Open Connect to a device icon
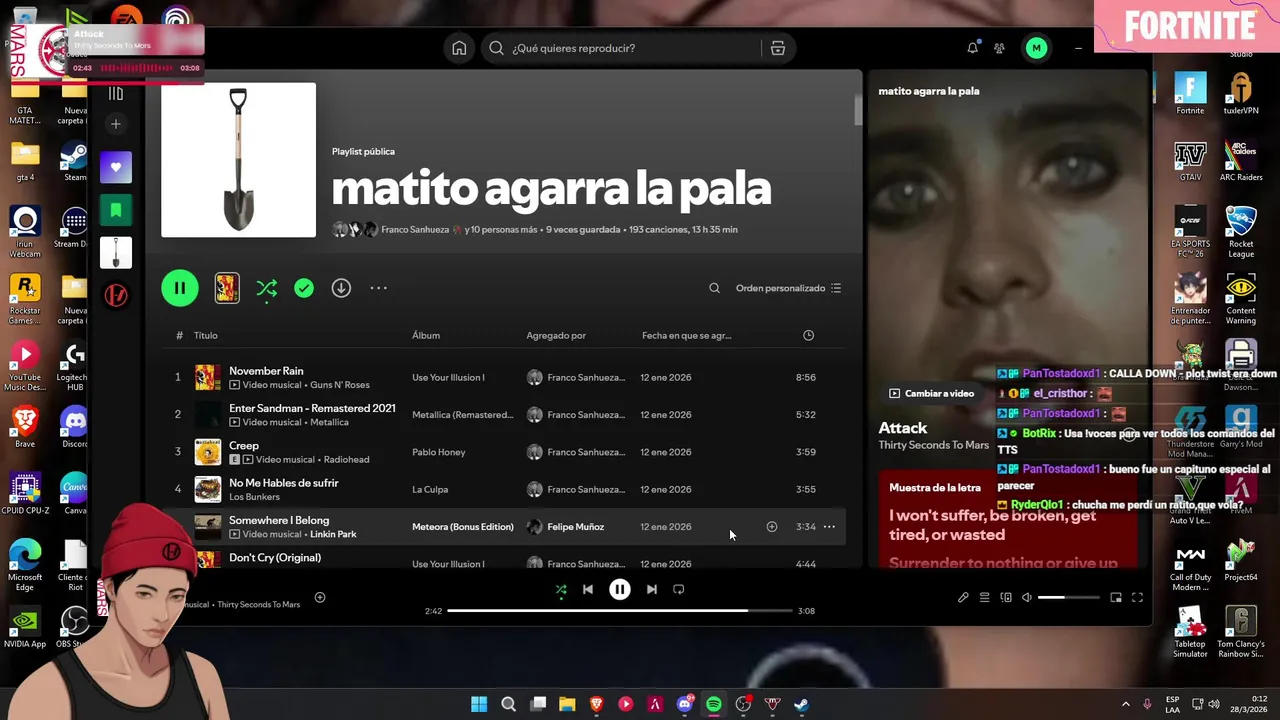The image size is (1280, 720). pos(1006,598)
